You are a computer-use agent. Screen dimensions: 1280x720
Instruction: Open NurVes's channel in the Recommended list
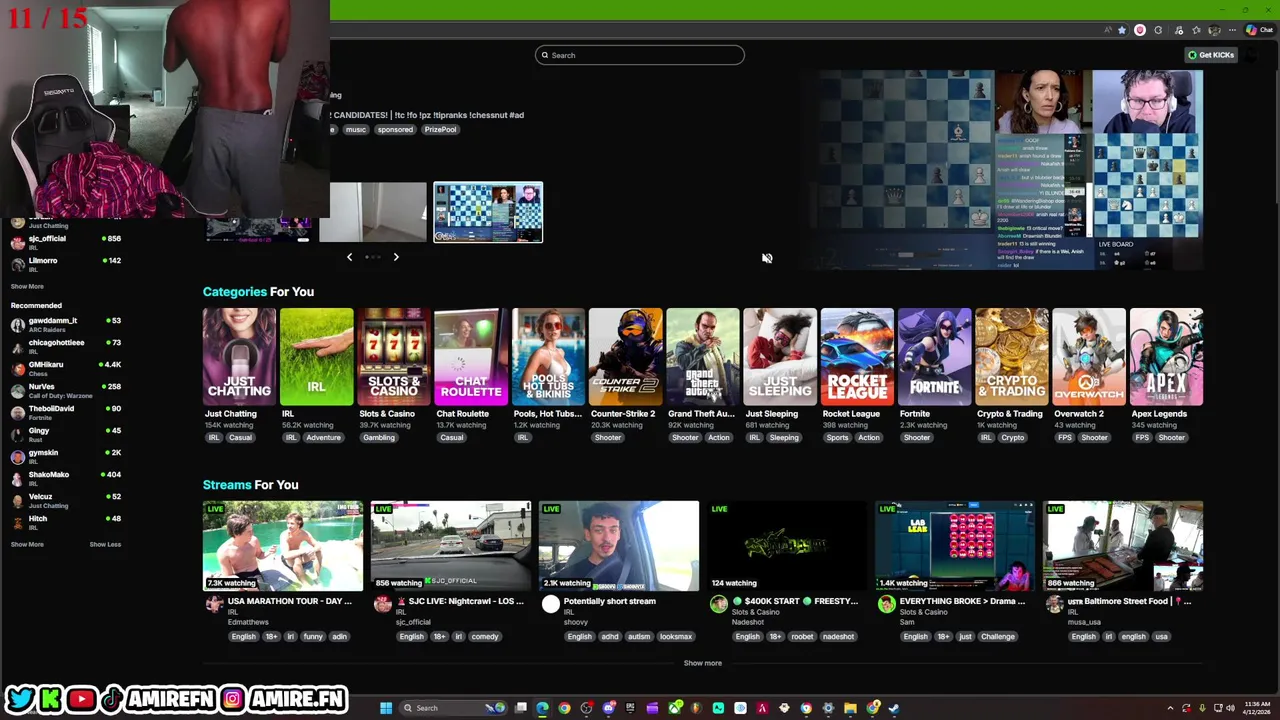(65, 391)
